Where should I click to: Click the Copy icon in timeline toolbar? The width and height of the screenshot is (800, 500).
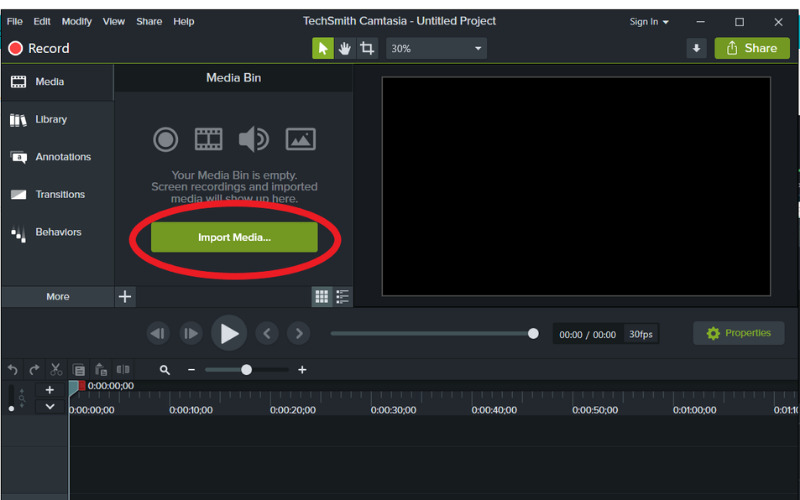(79, 369)
